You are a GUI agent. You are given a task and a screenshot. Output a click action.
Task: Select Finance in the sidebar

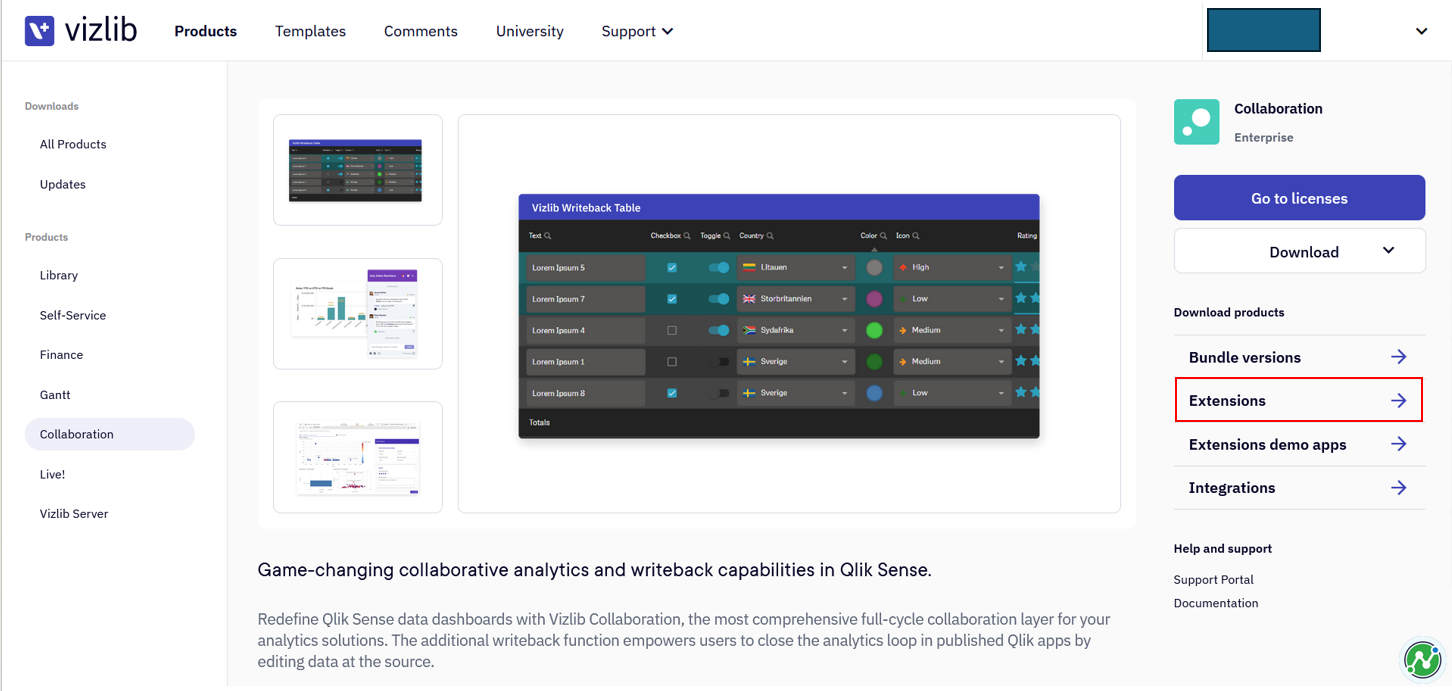61,355
